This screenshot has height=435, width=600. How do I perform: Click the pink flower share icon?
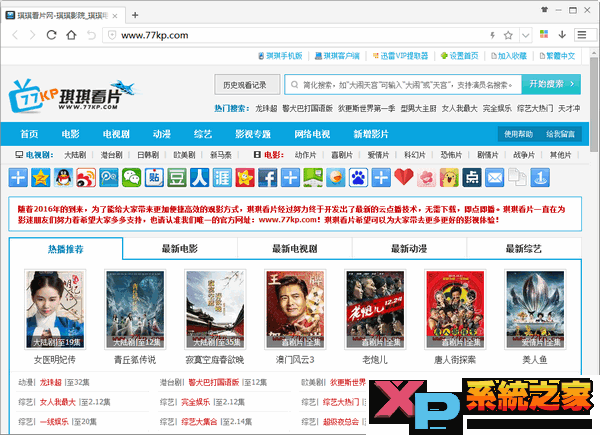[427, 178]
